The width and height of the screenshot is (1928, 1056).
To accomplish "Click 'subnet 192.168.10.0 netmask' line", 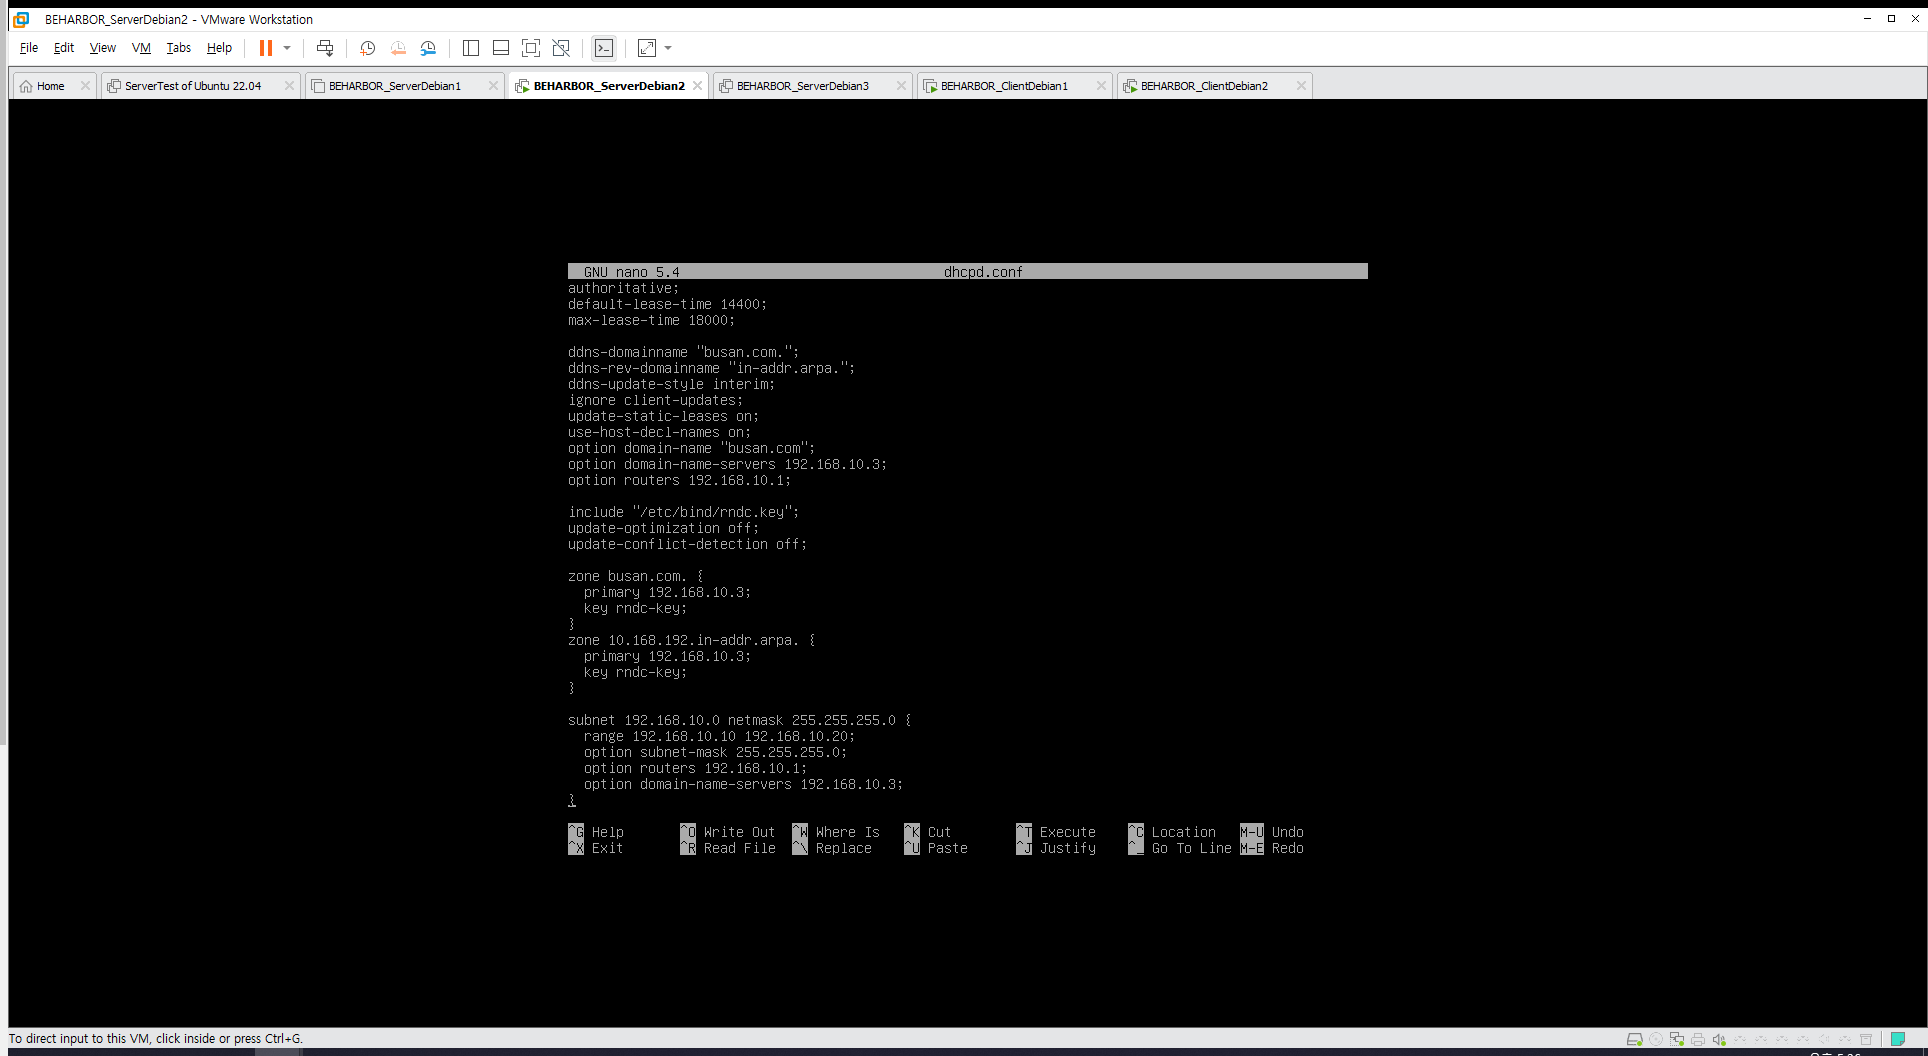I will click(x=740, y=720).
